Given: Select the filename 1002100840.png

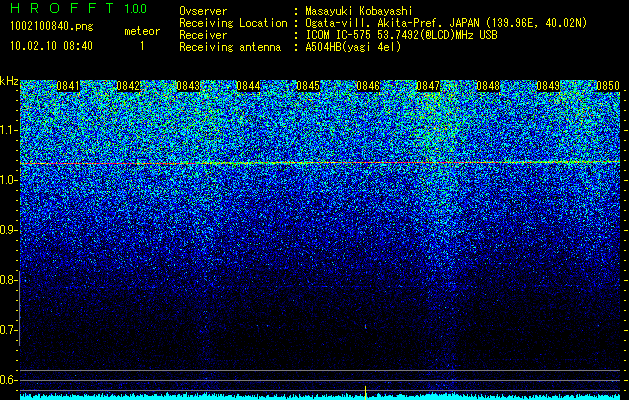Looking at the screenshot, I should click(x=52, y=27).
